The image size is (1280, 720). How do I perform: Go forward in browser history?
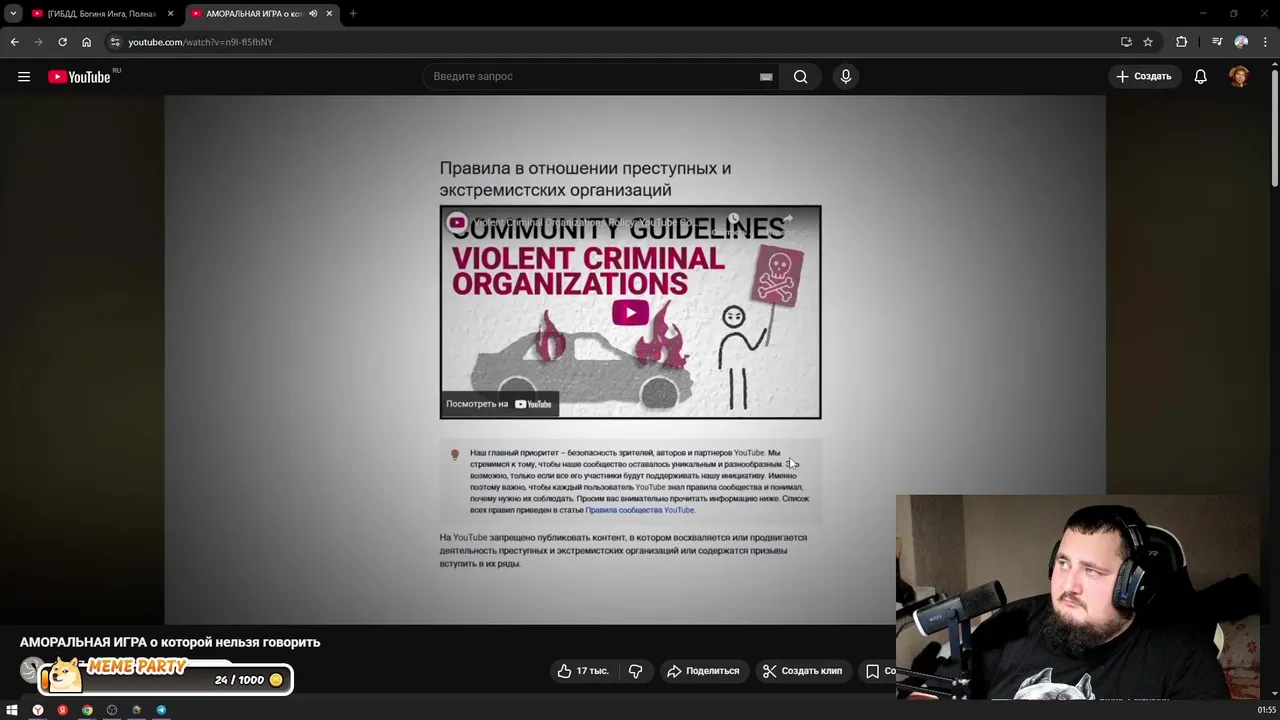[x=38, y=42]
